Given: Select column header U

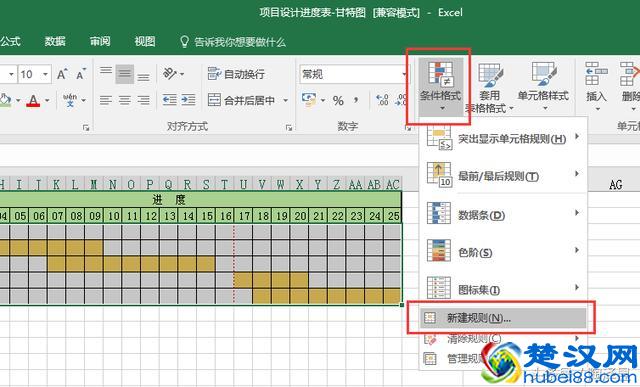Looking at the screenshot, I should coord(243,185).
